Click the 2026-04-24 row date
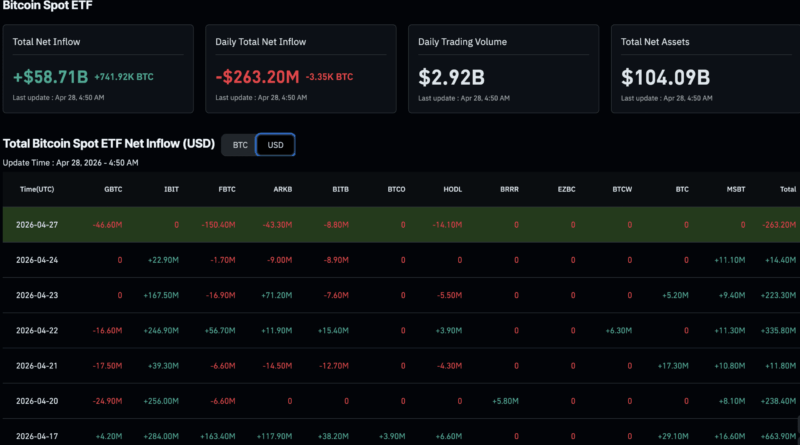 click(x=37, y=260)
